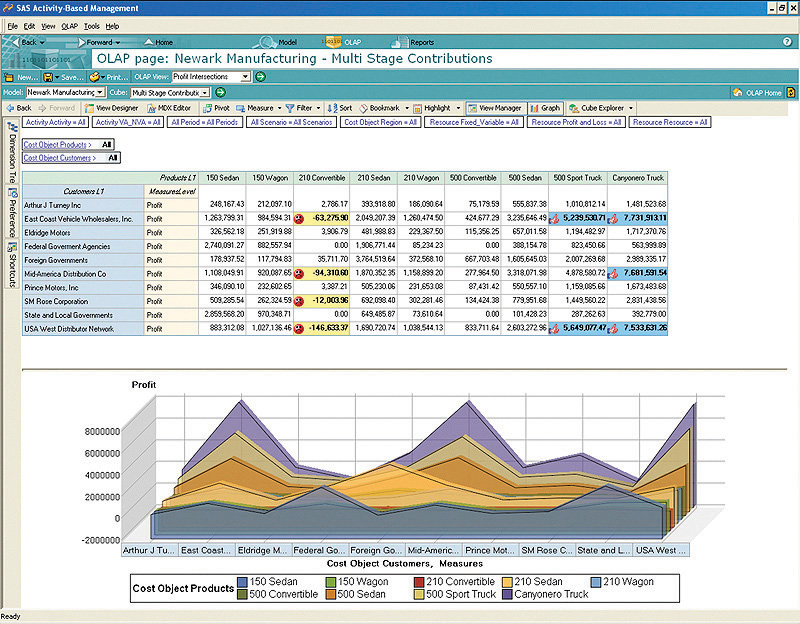Open the View menu
Image resolution: width=800 pixels, height=624 pixels.
pos(48,26)
